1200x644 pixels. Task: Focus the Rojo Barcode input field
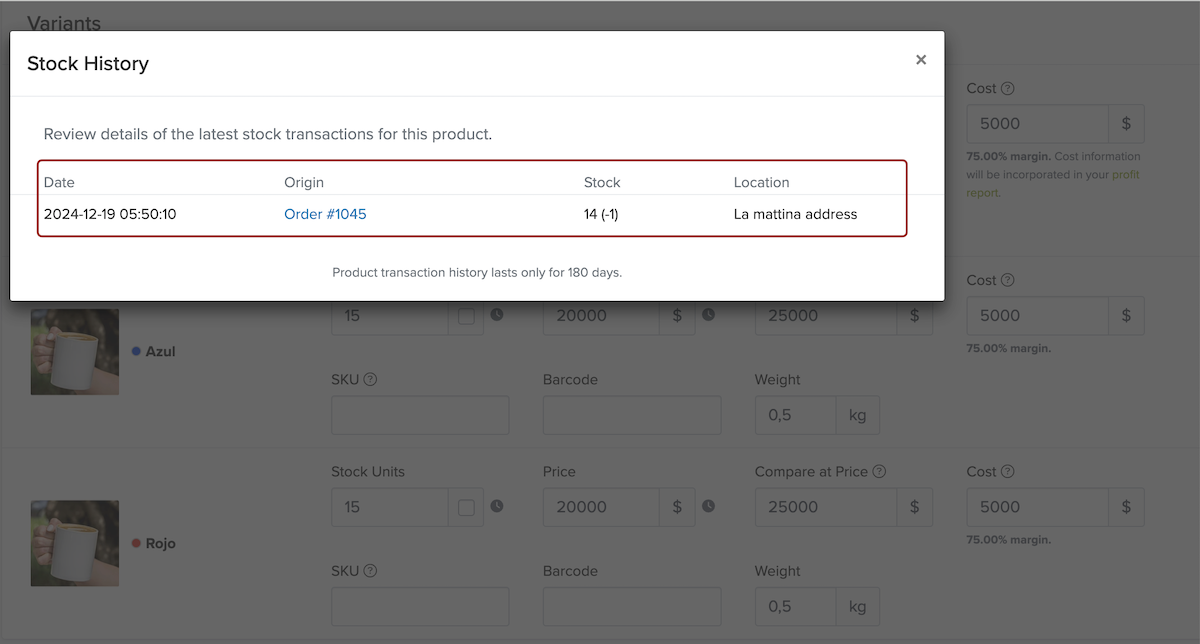(x=632, y=607)
